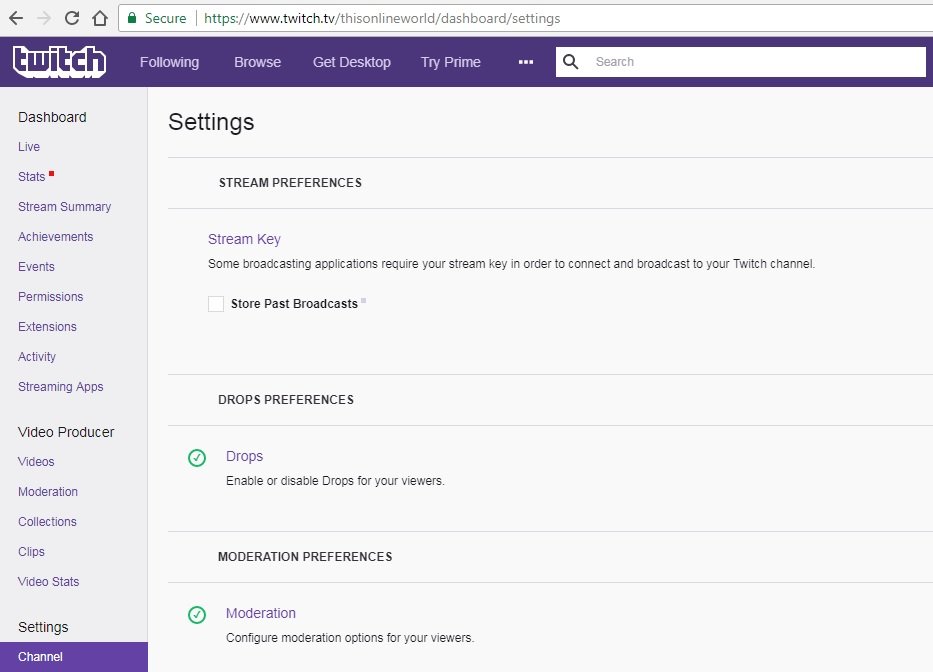Click the search magnifier icon
The width and height of the screenshot is (933, 672).
571,61
